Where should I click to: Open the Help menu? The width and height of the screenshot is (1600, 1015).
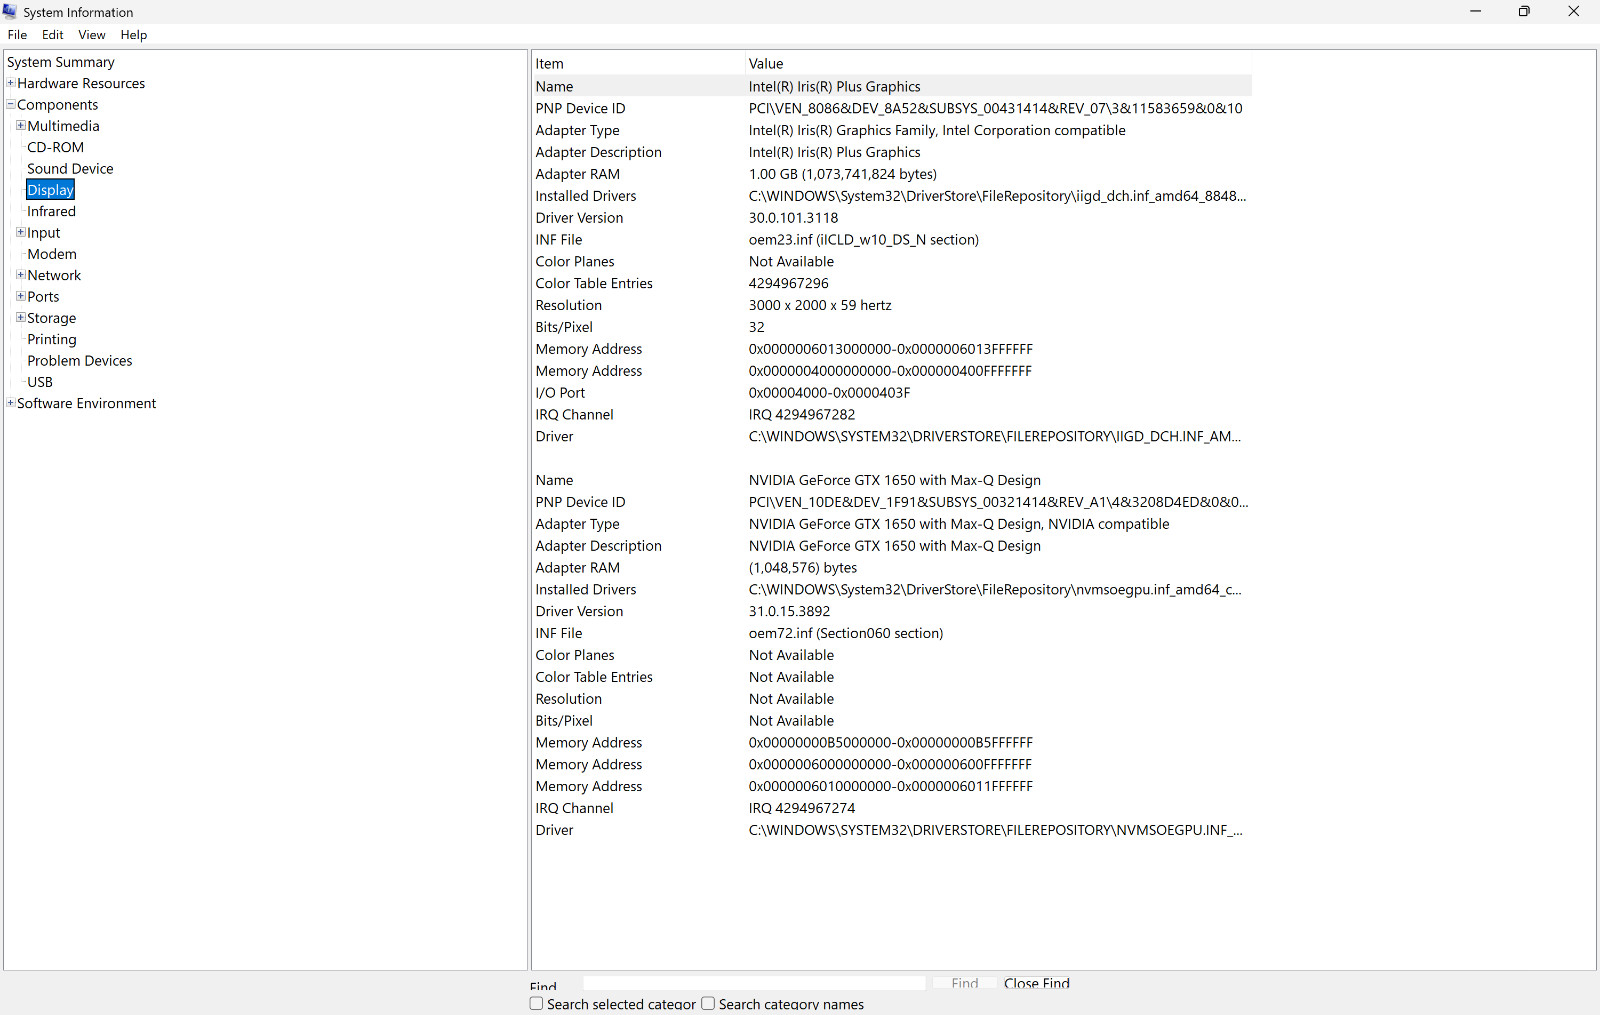(134, 35)
